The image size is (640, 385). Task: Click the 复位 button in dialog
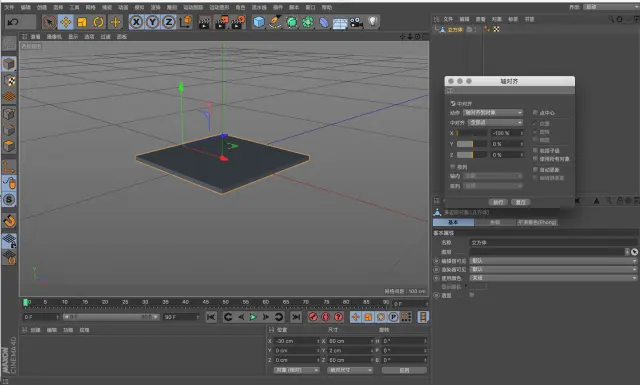click(x=520, y=202)
